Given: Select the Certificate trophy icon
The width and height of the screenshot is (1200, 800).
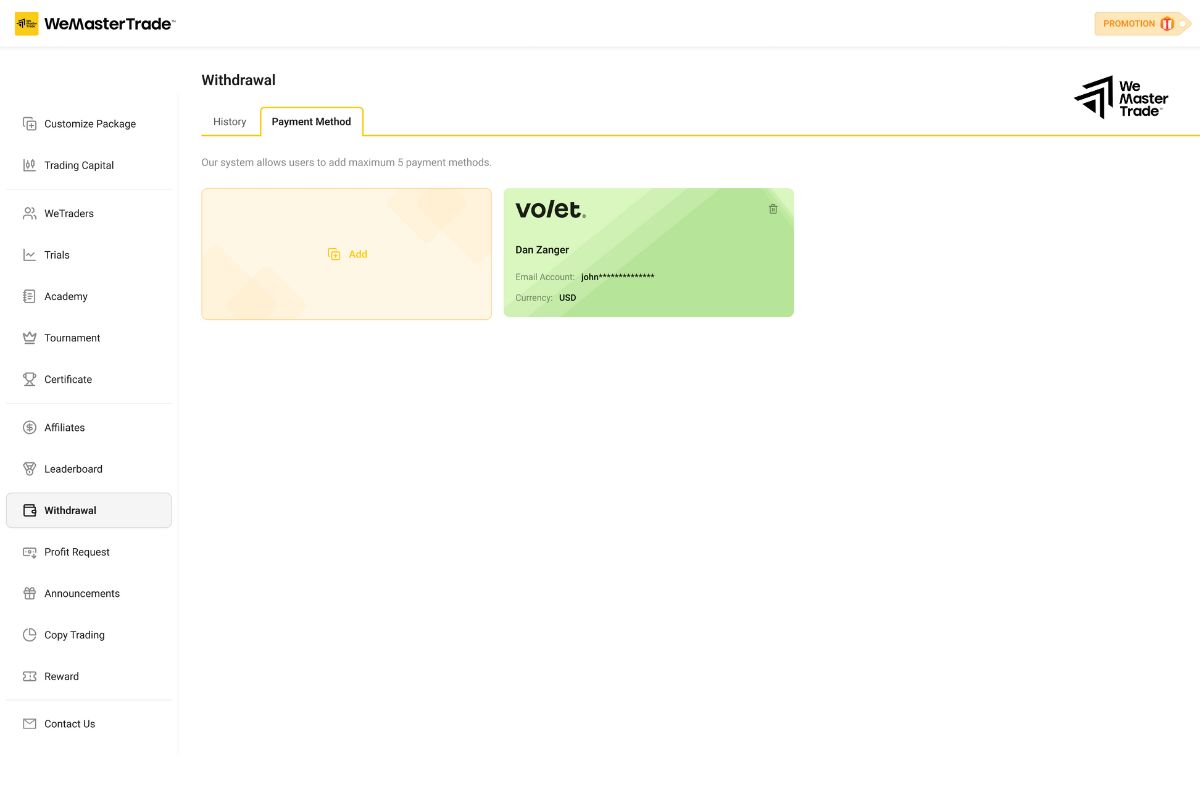Looking at the screenshot, I should coord(29,379).
